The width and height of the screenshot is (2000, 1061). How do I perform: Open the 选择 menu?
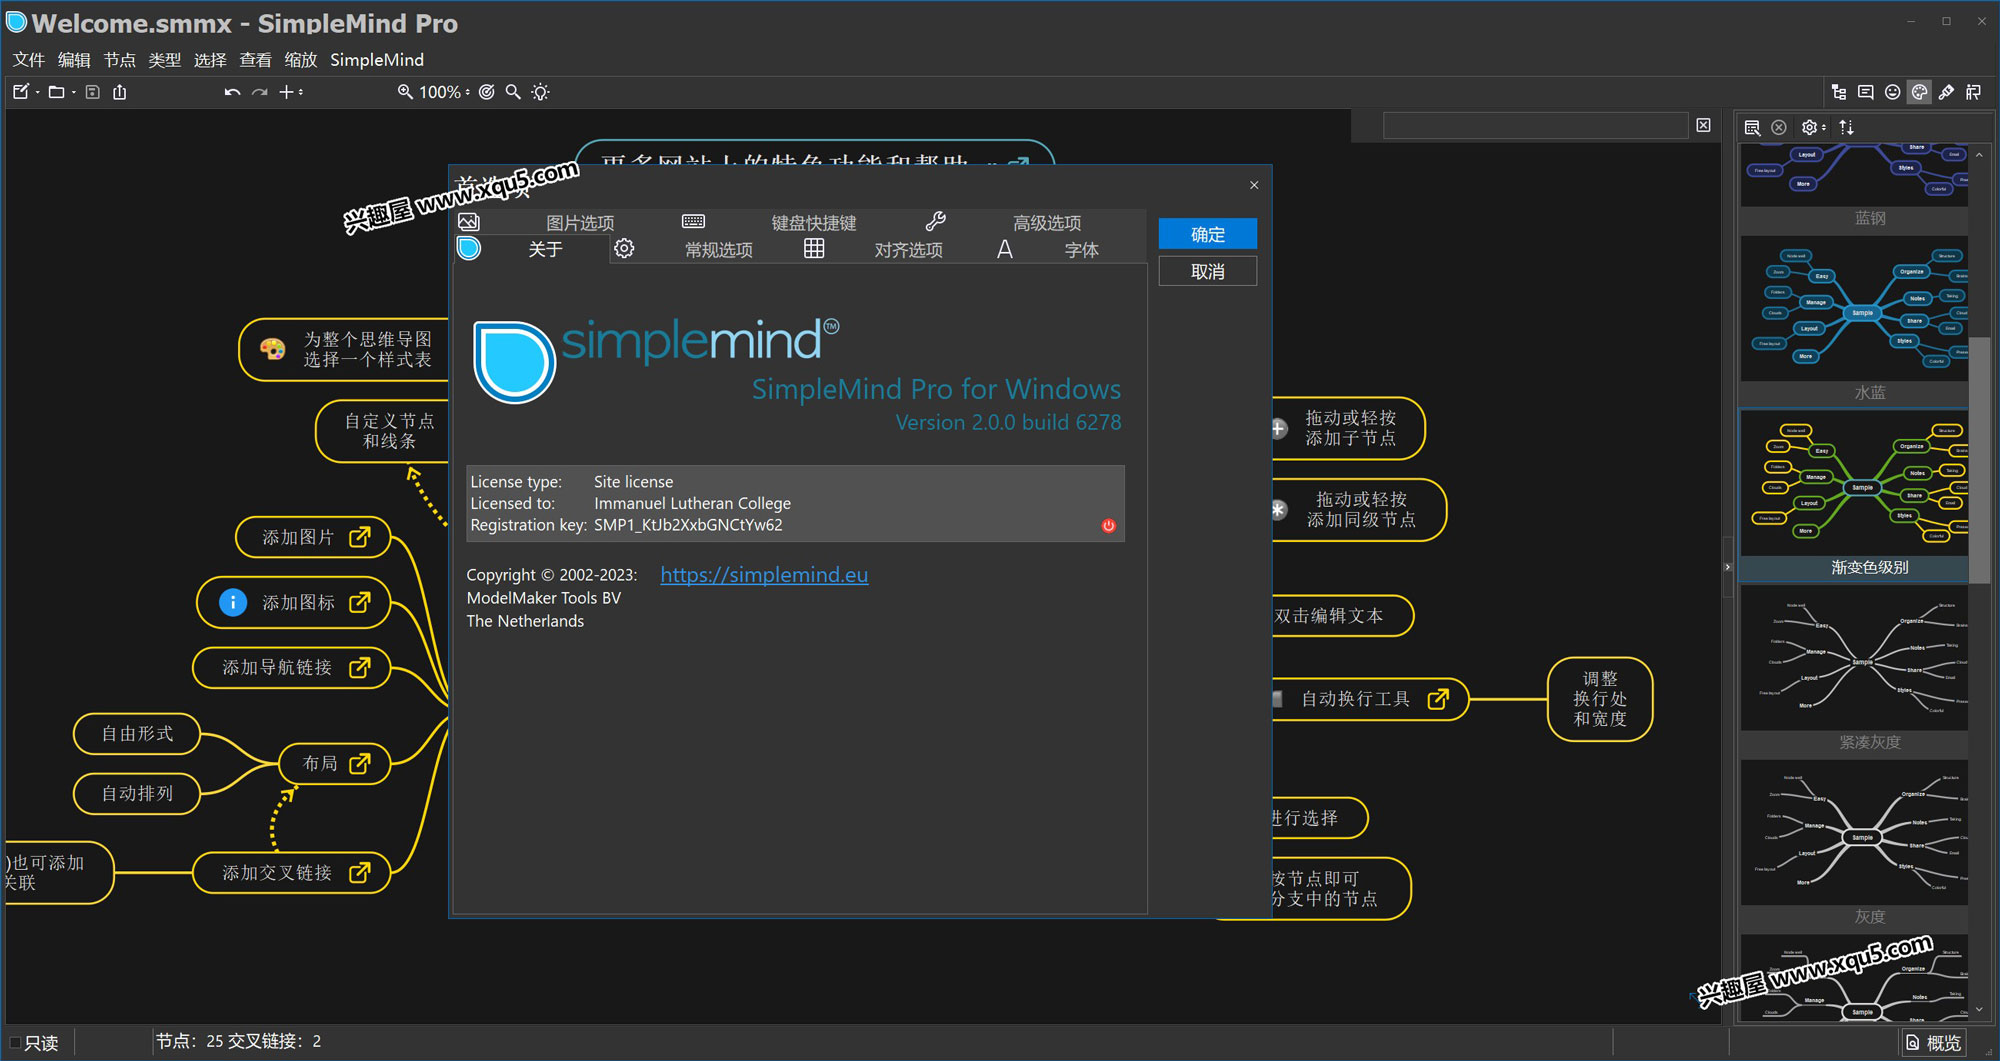[x=210, y=60]
